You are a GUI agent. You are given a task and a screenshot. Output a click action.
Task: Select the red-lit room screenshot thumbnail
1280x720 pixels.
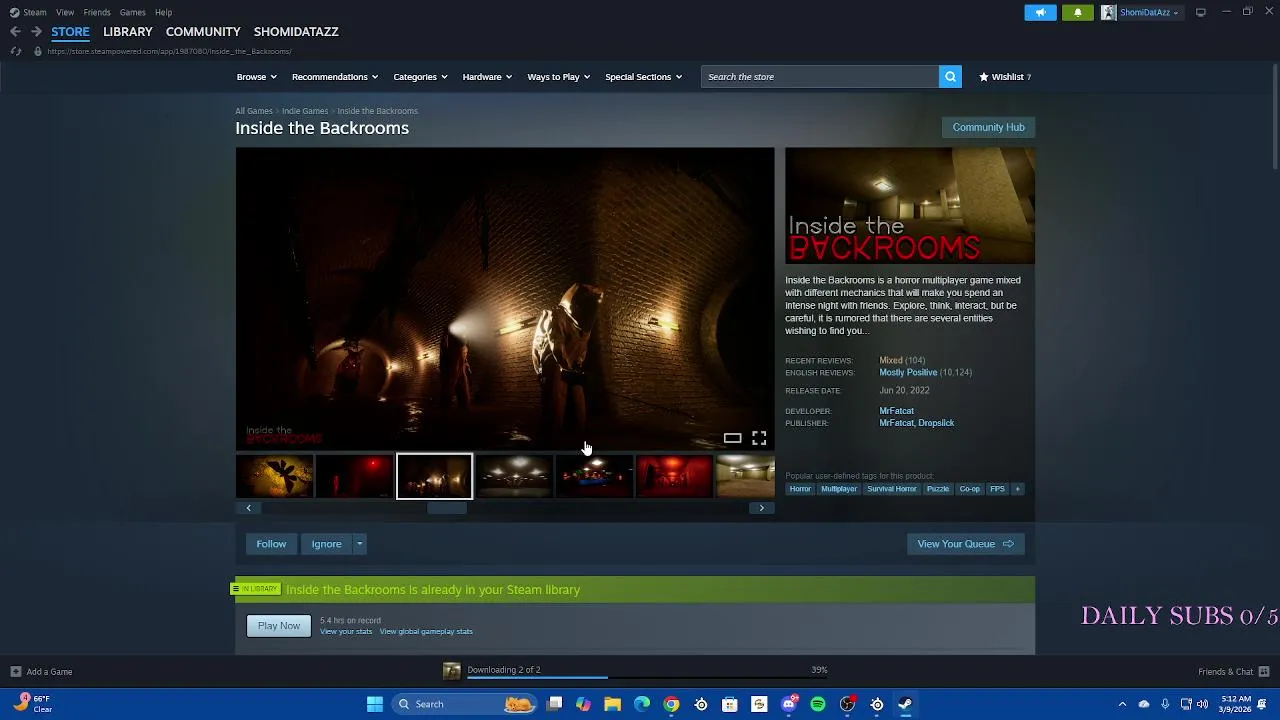point(674,476)
